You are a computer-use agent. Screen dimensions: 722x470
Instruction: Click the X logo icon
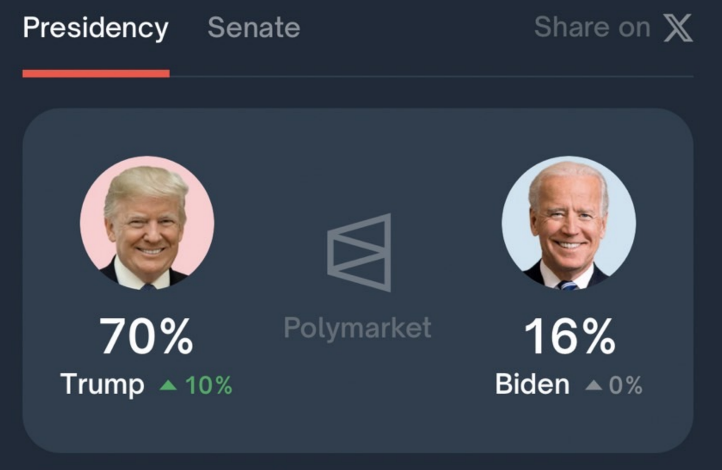[678, 28]
